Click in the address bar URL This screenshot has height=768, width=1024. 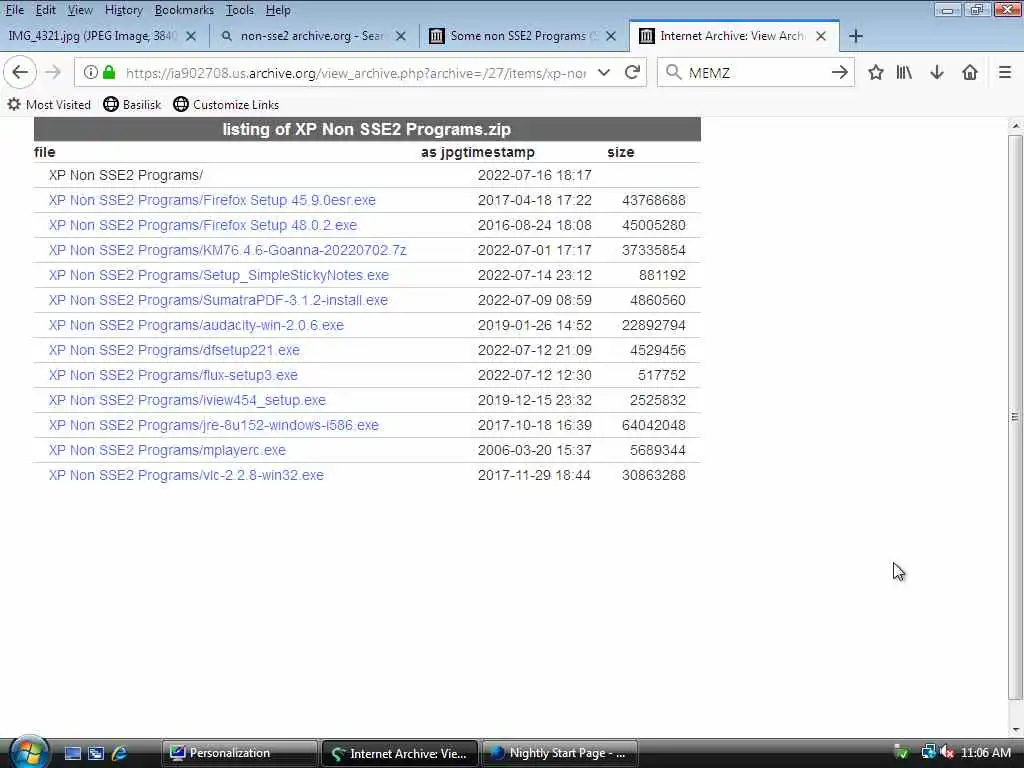point(356,72)
